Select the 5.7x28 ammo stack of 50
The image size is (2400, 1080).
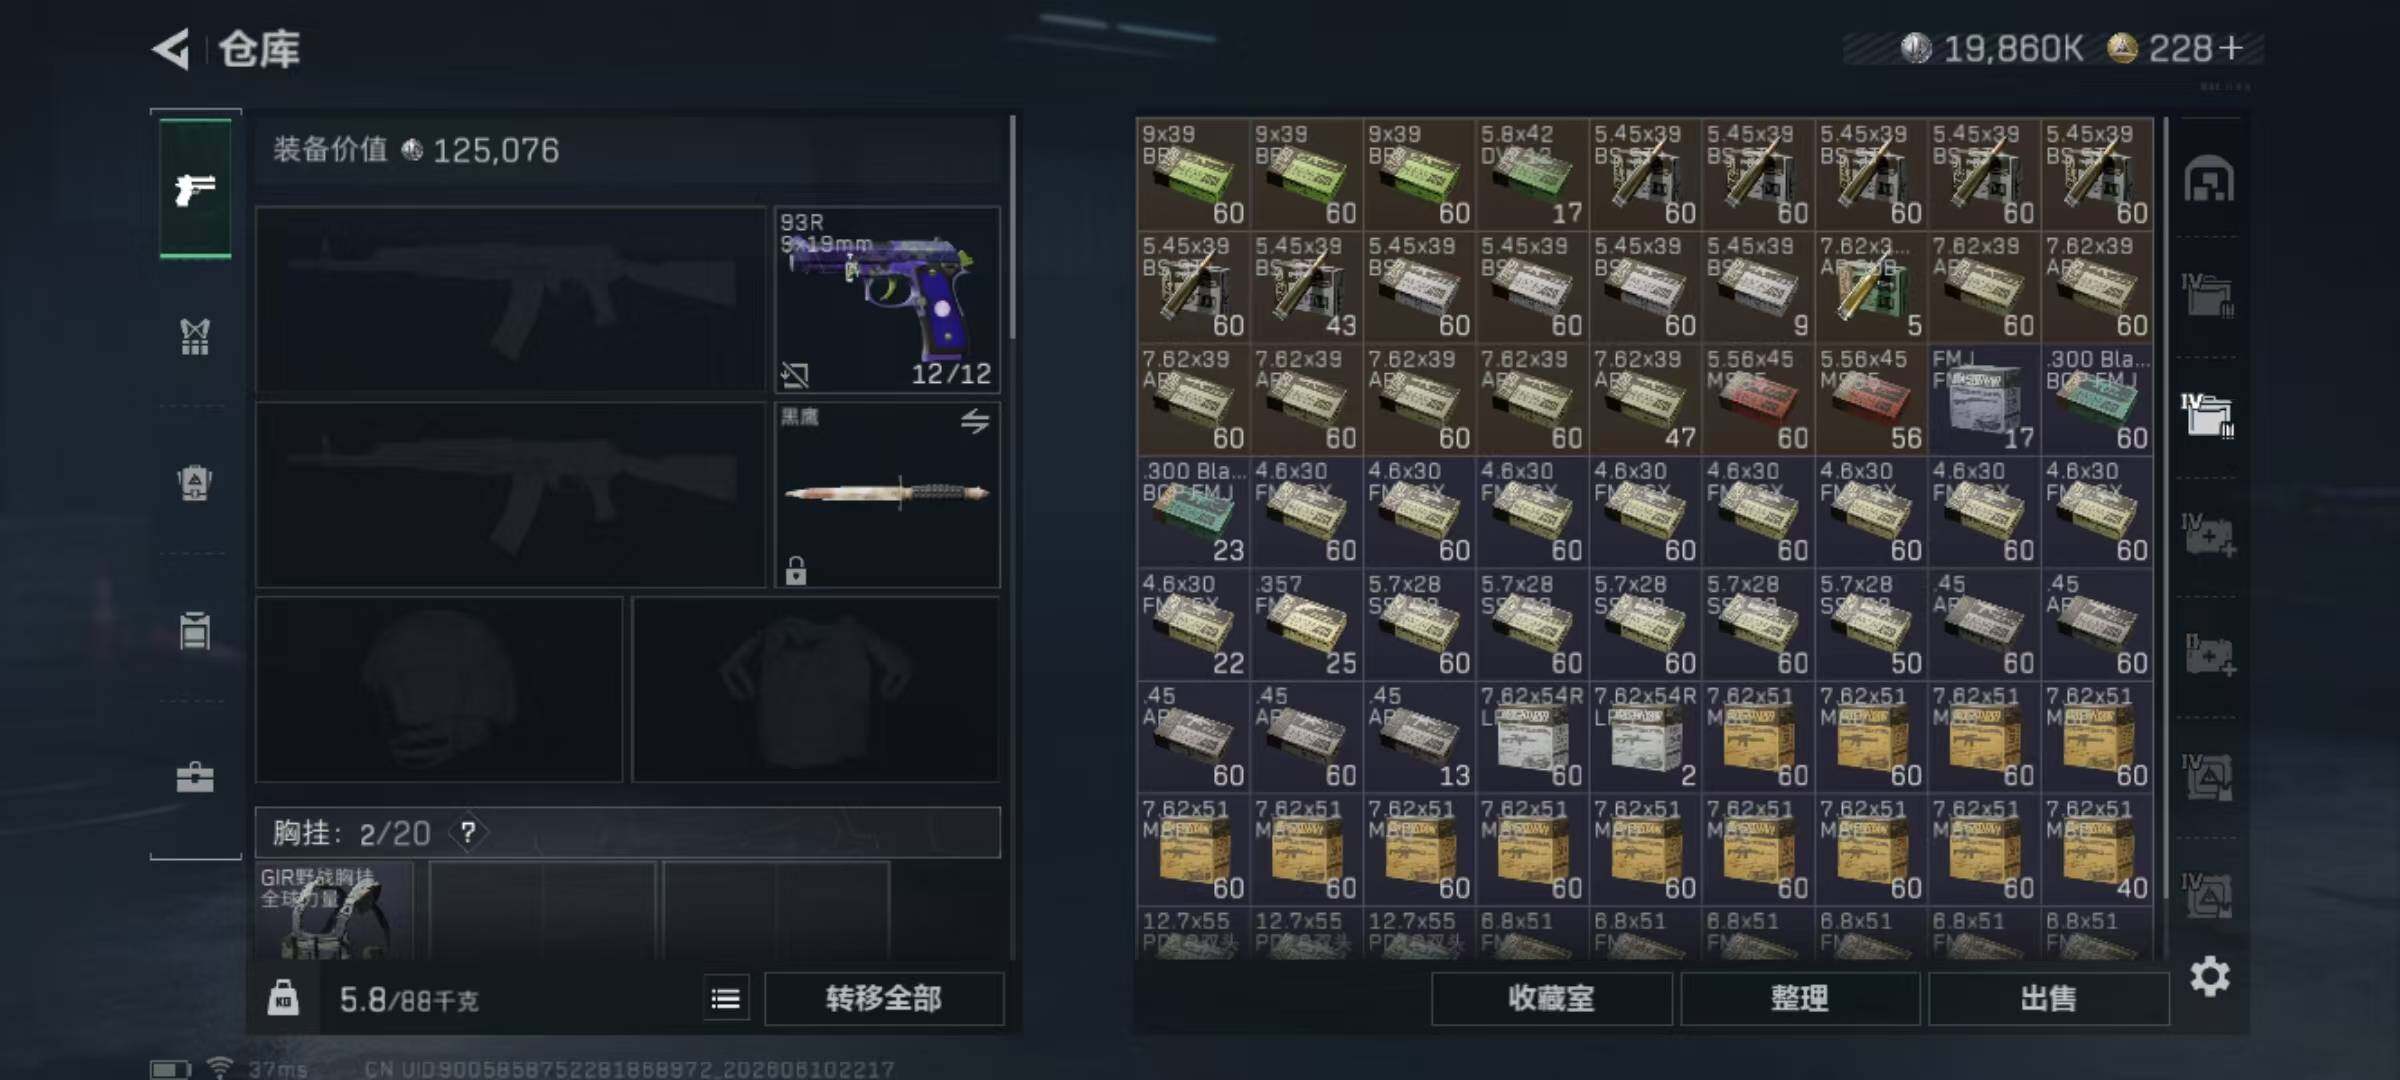(1871, 625)
